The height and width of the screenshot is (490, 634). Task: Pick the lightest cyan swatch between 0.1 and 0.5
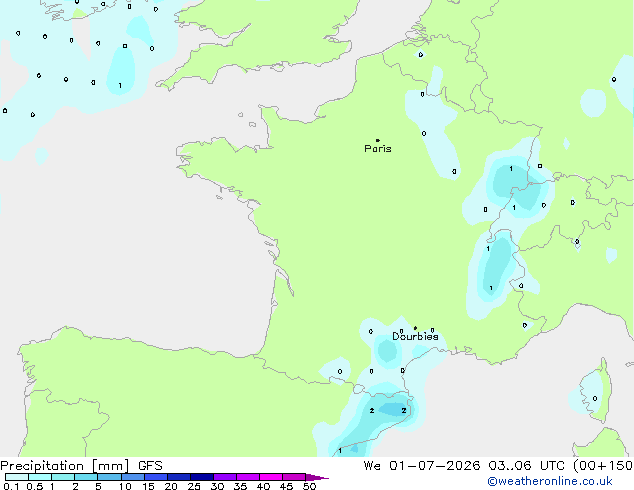point(17,477)
